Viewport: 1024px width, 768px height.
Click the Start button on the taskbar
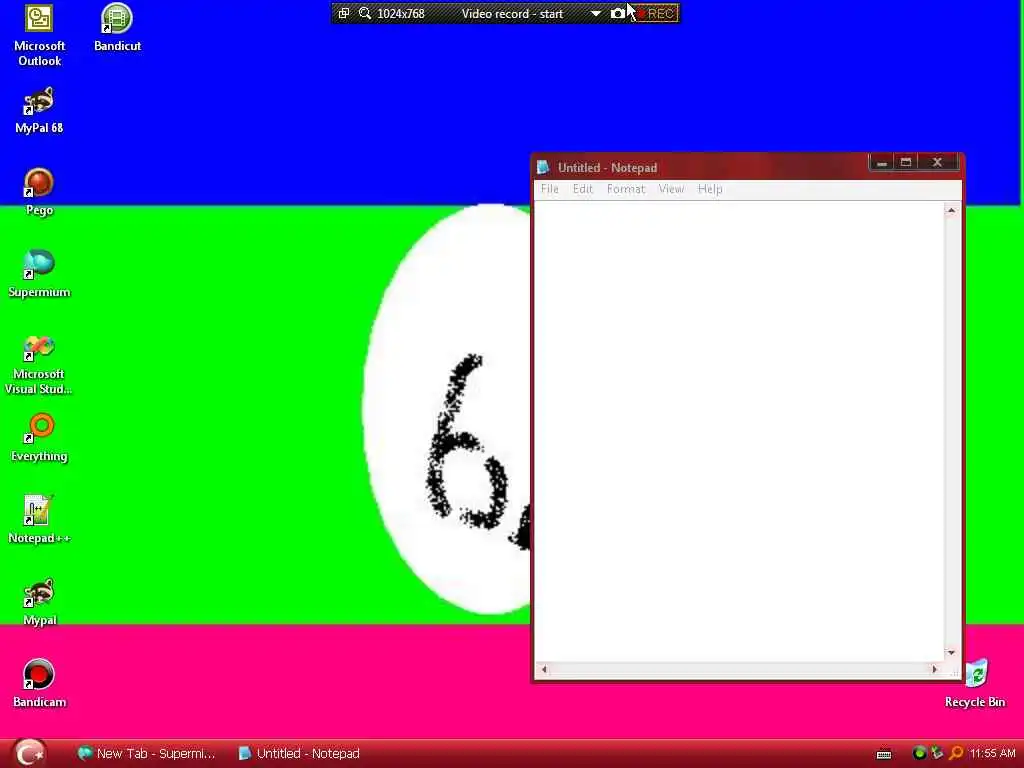pyautogui.click(x=29, y=753)
